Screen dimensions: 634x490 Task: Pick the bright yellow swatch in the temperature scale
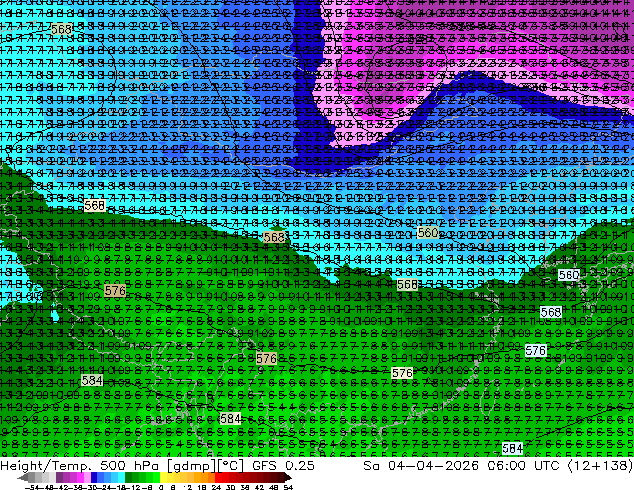pos(163,477)
